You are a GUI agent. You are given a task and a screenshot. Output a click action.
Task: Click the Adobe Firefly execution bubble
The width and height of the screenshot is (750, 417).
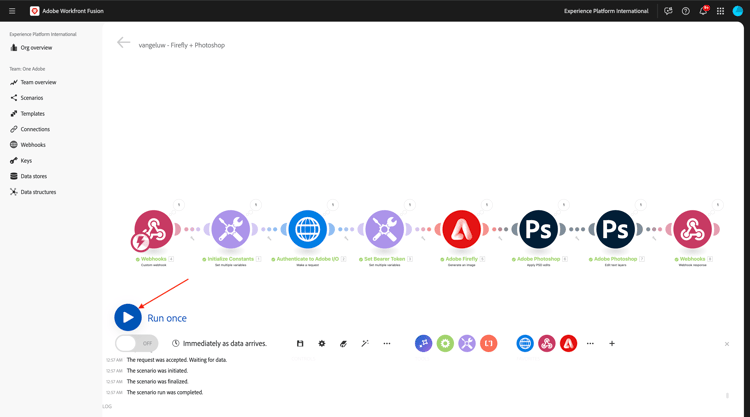pyautogui.click(x=486, y=205)
